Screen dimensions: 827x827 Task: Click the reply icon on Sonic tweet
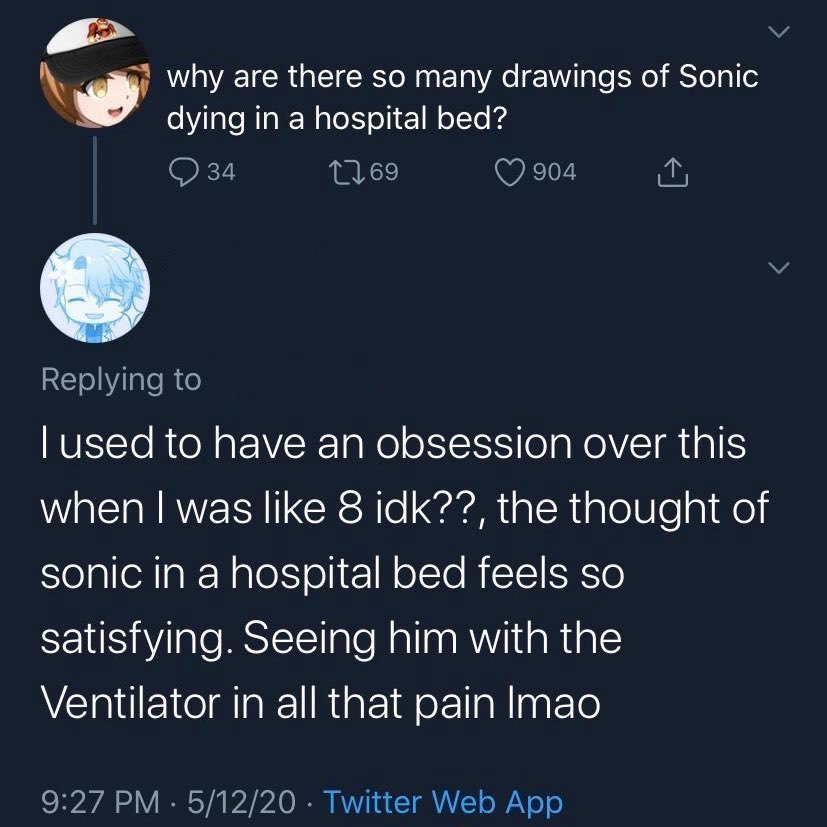tap(184, 171)
